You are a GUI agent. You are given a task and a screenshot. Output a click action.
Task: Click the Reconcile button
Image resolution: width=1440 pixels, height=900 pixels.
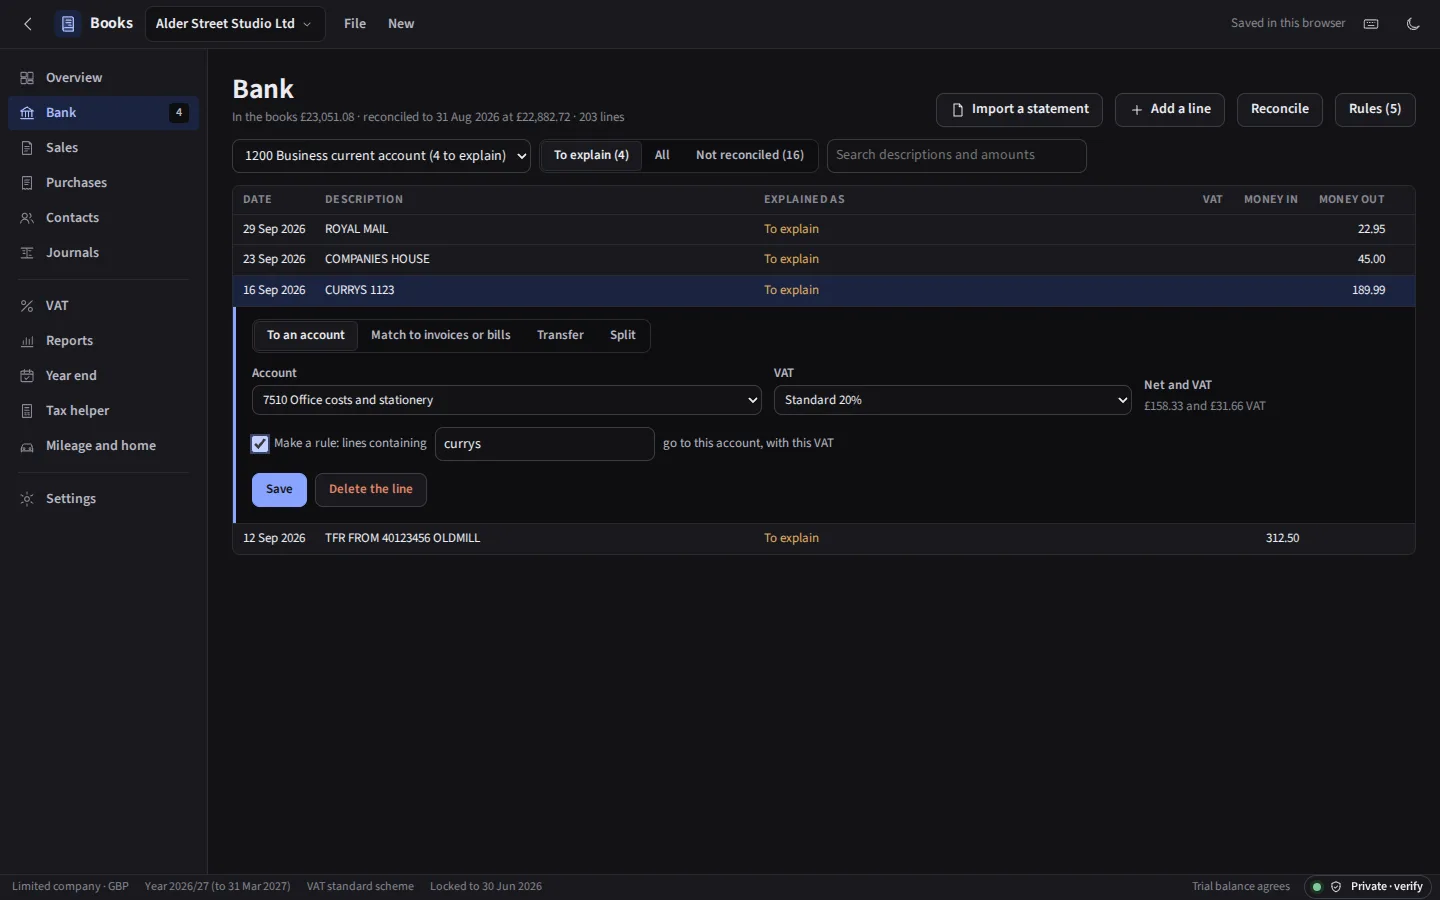tap(1280, 110)
